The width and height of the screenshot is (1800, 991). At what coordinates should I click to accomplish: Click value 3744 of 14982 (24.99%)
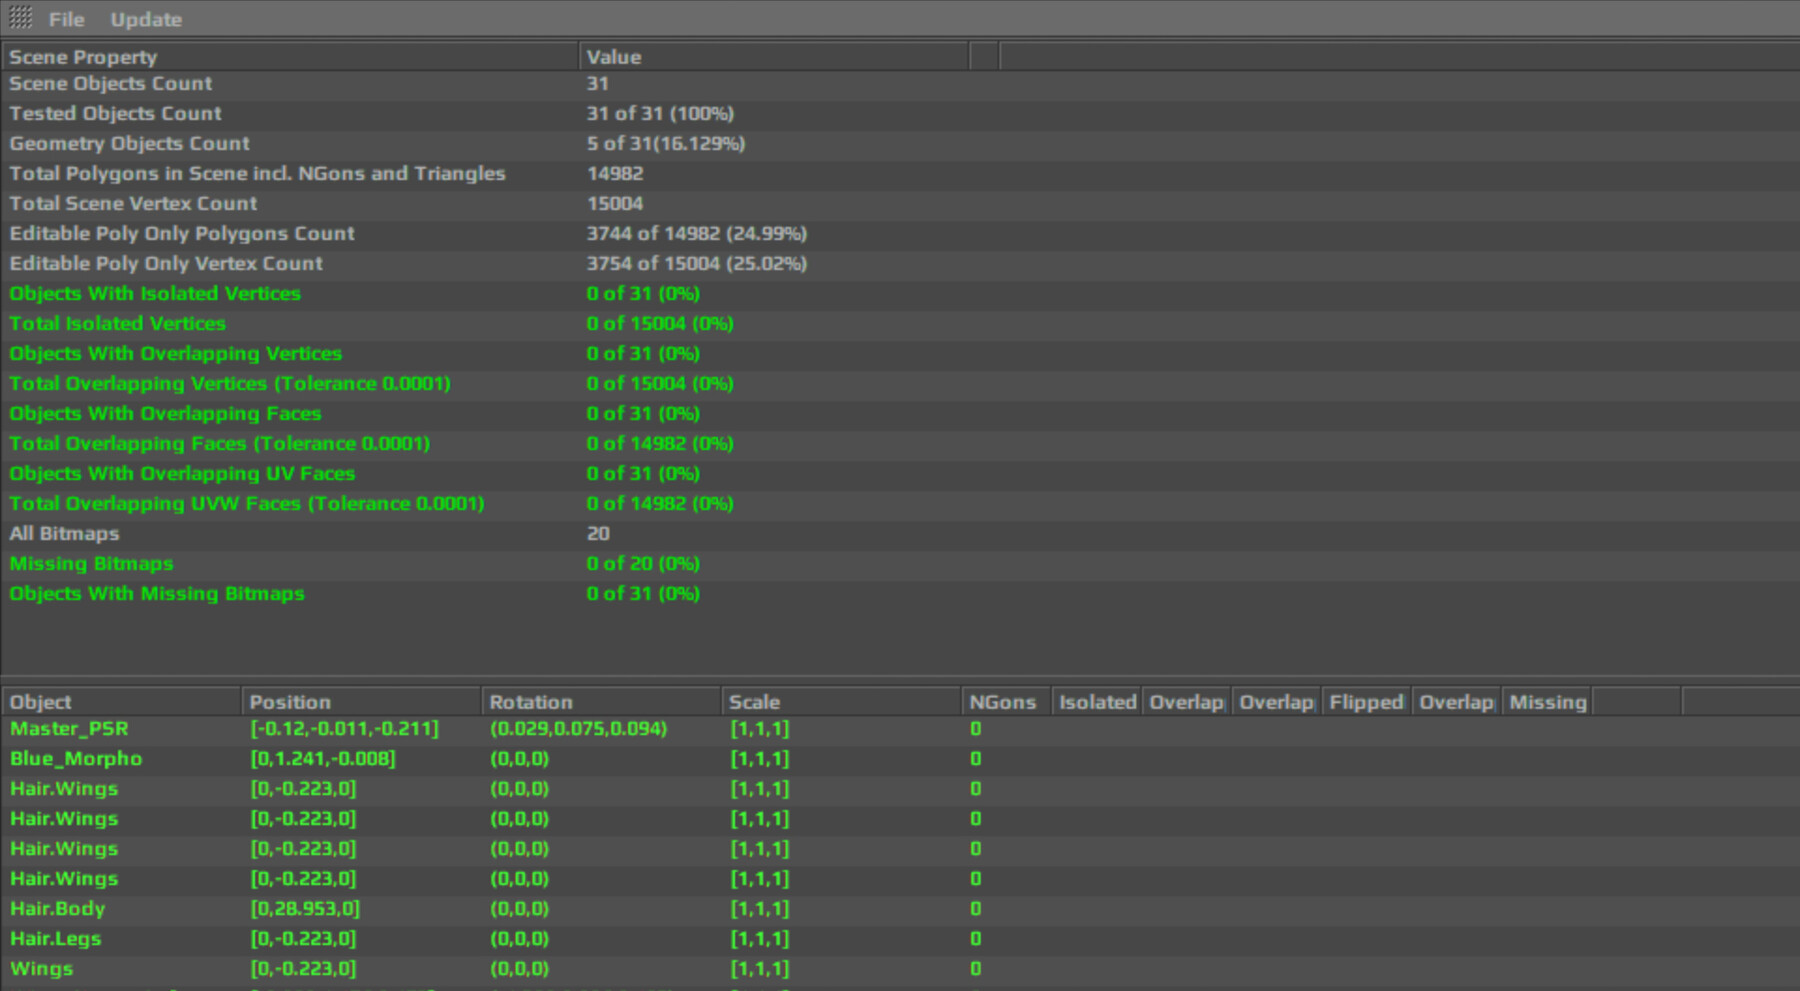(x=696, y=234)
